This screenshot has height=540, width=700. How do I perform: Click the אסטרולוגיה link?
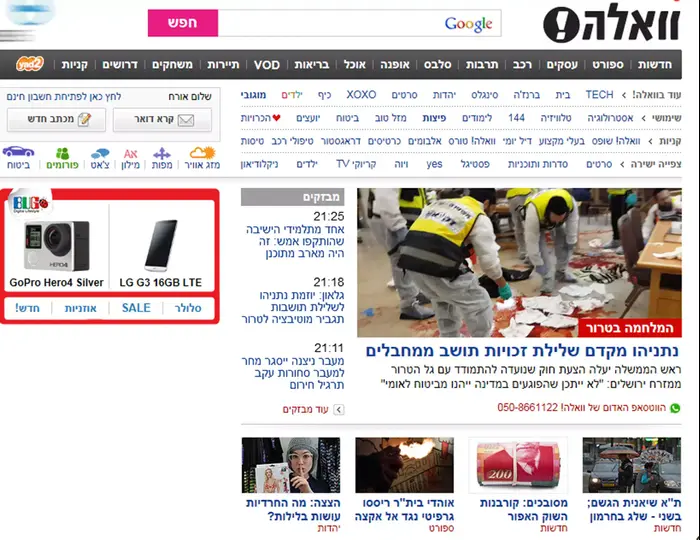coord(610,118)
